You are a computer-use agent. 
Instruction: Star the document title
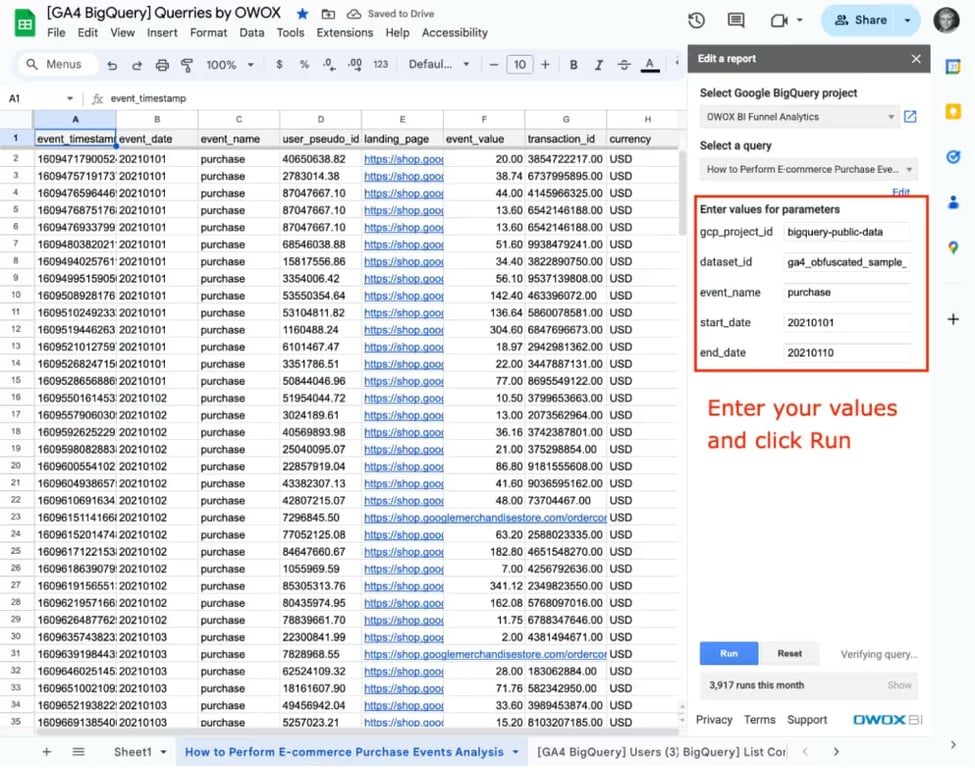tap(303, 14)
